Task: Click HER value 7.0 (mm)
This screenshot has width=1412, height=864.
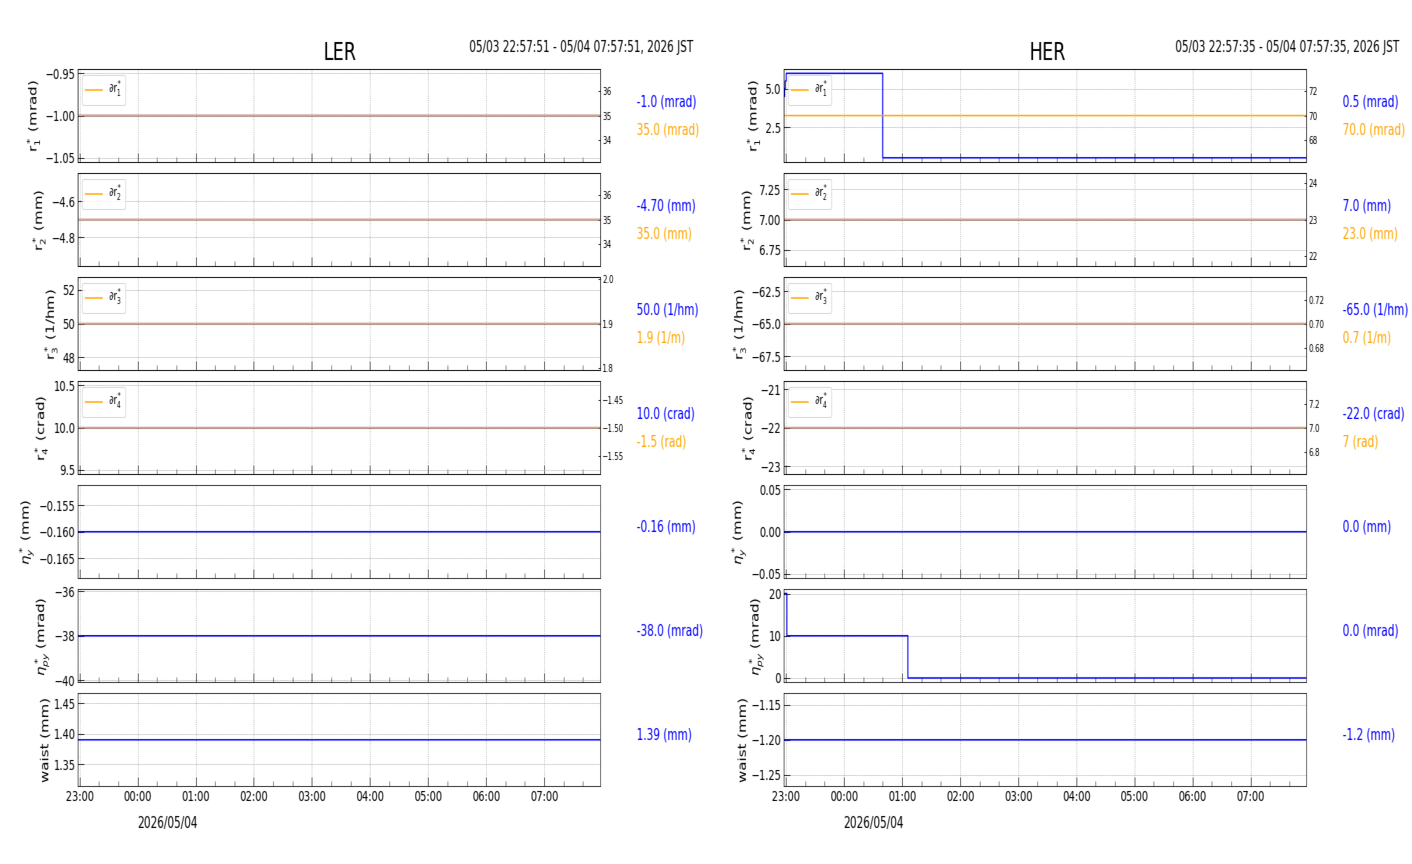Action: click(1367, 206)
